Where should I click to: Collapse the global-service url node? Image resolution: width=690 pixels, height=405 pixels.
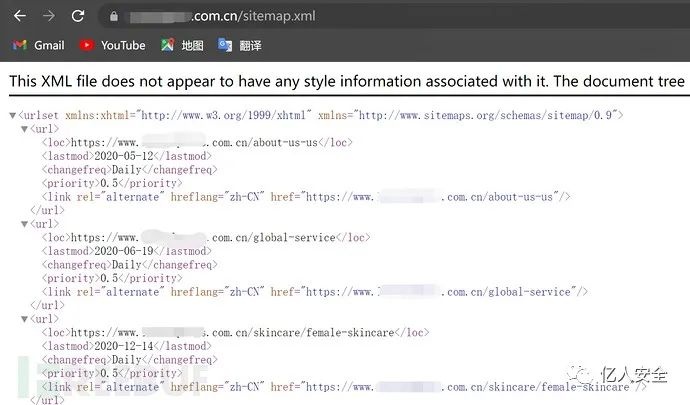(x=25, y=224)
